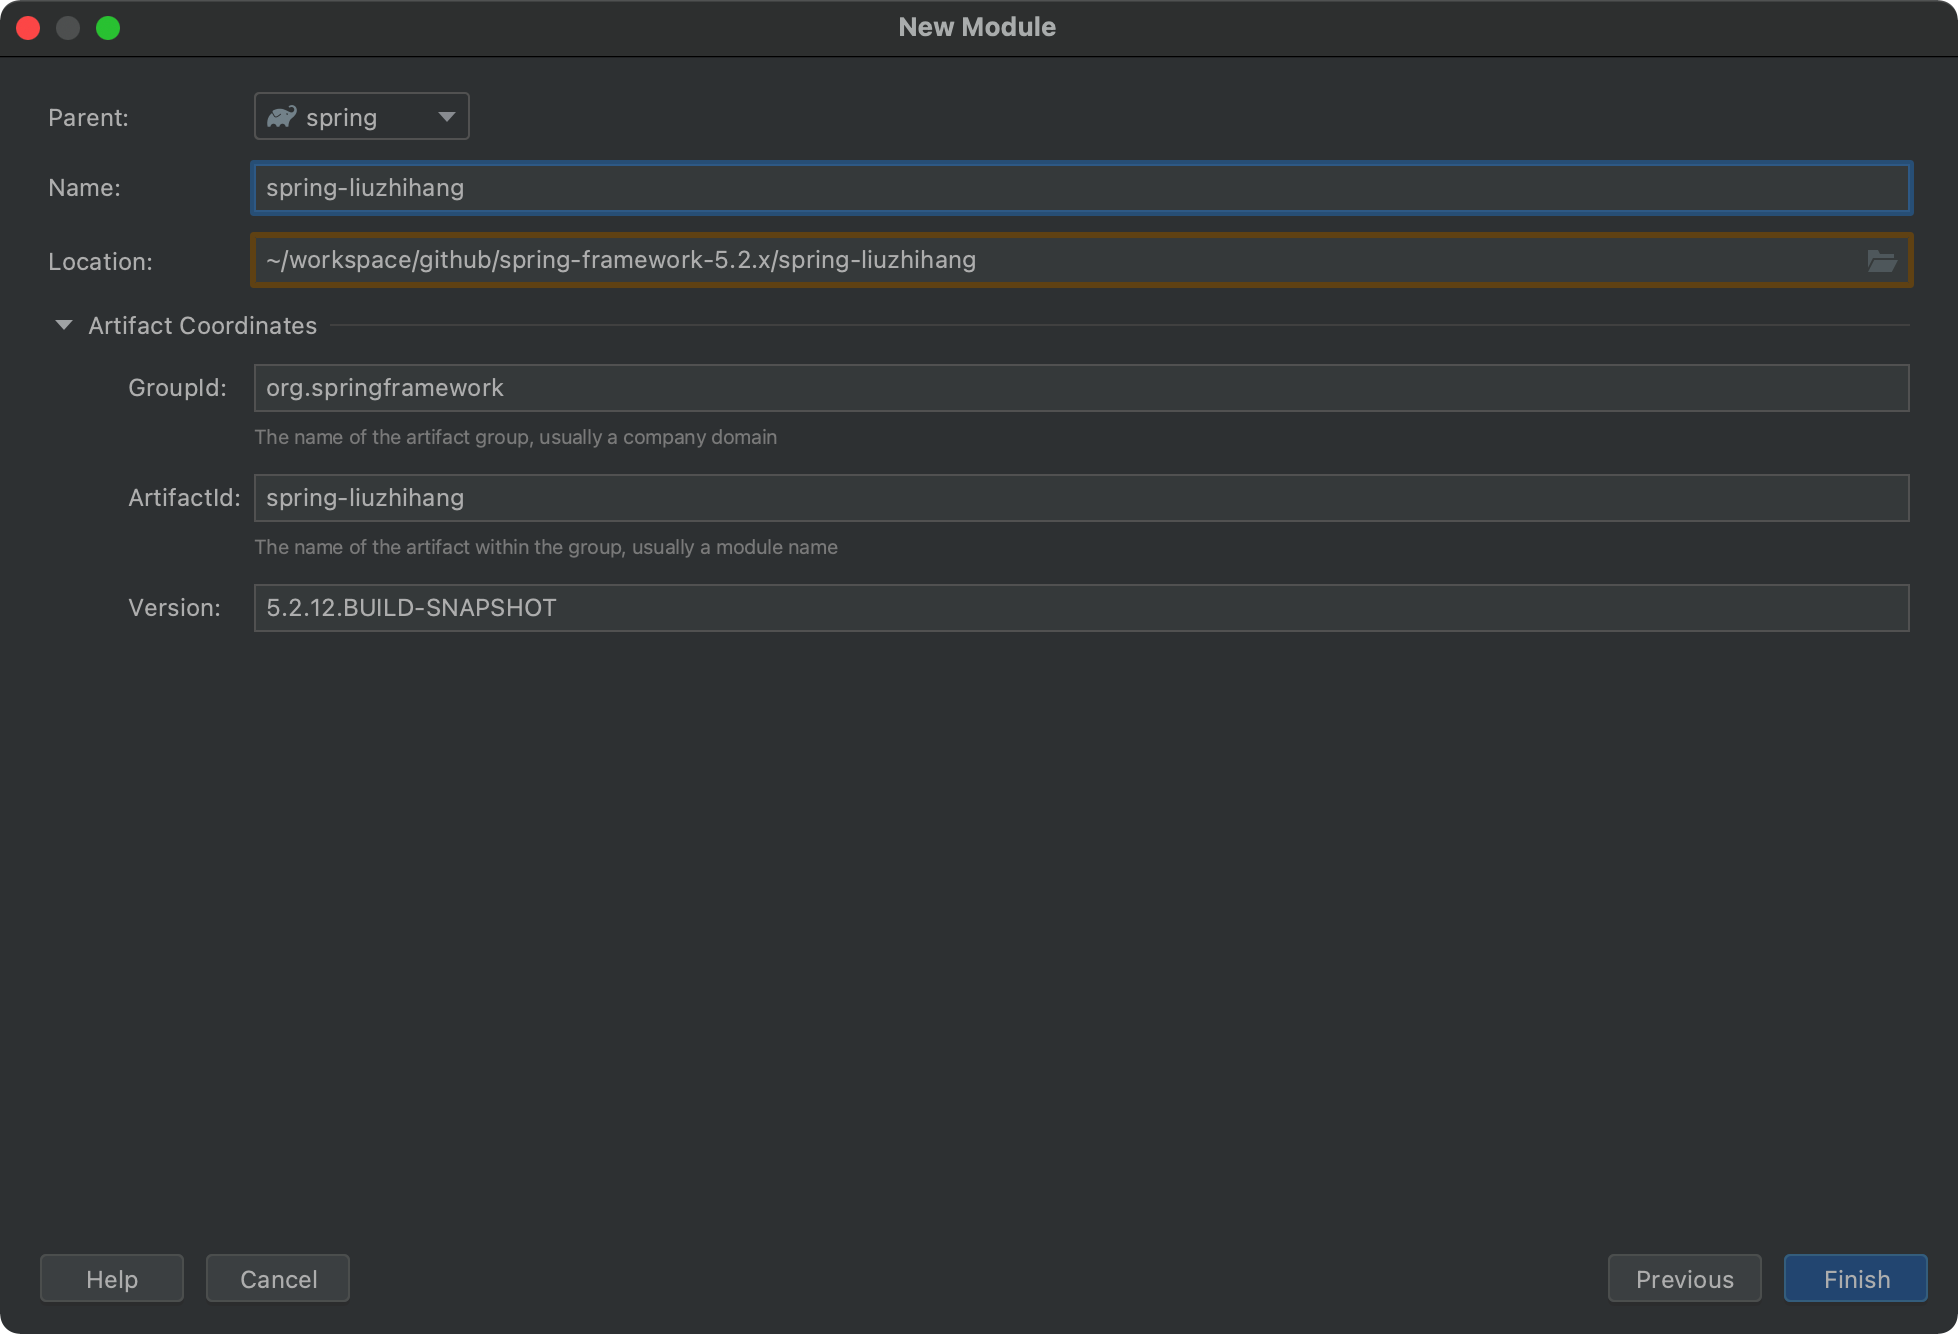Click the ArtifactId input field
The image size is (1958, 1334).
click(1081, 498)
